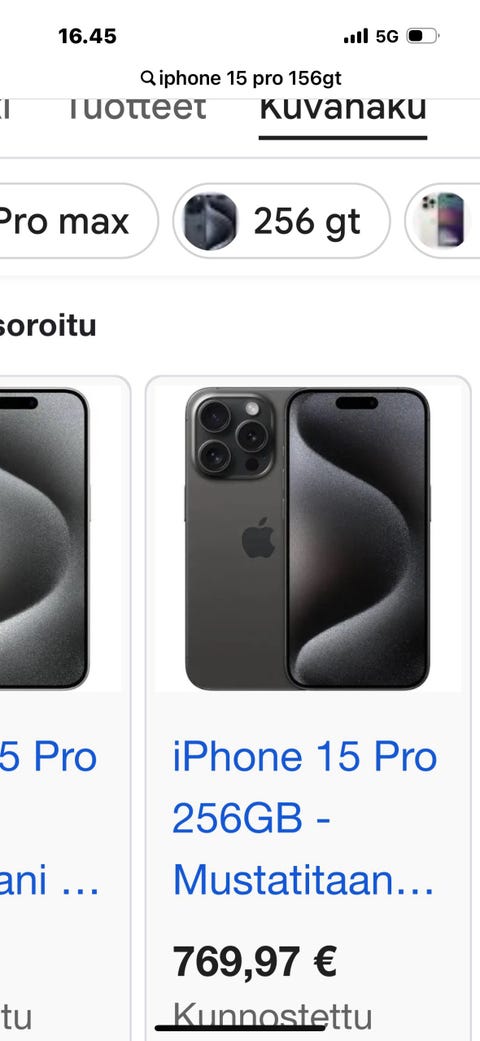
Task: Tap the black titanium iPhone product image
Action: click(x=307, y=538)
